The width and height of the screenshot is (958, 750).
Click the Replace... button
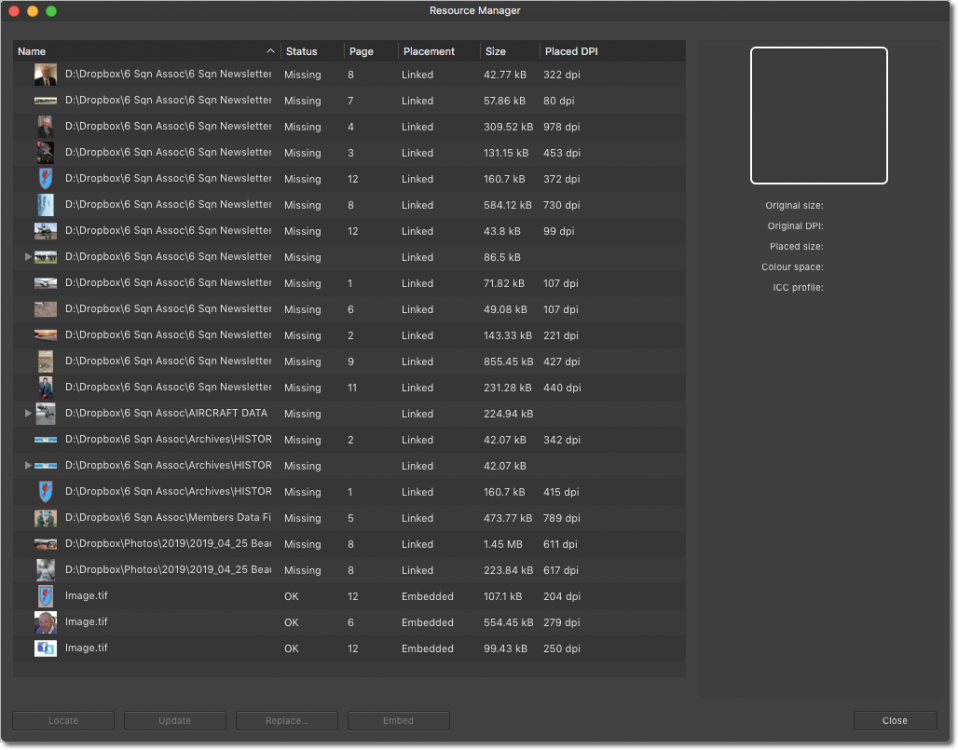(287, 721)
